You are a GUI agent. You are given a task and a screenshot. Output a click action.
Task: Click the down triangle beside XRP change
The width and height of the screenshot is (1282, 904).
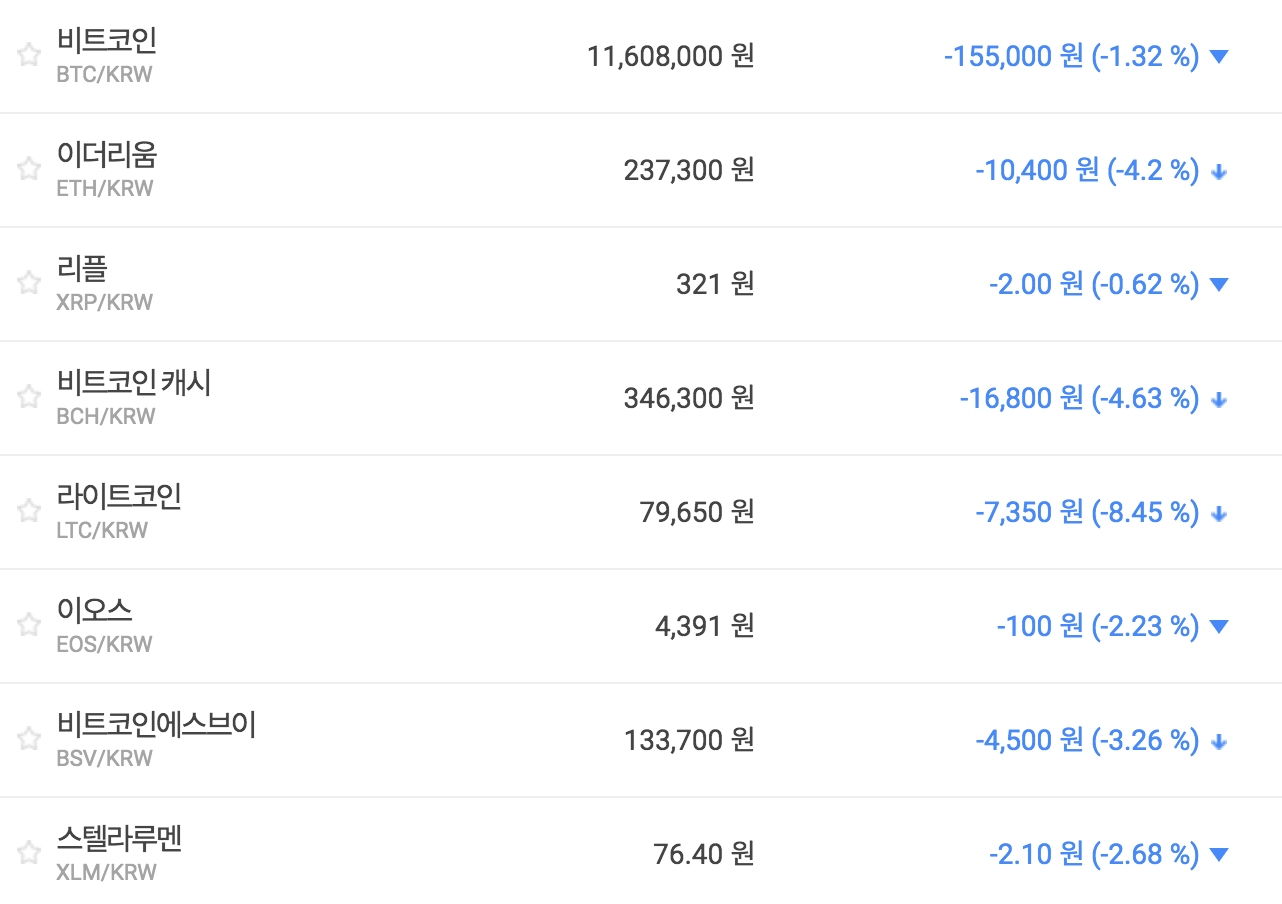click(1218, 285)
